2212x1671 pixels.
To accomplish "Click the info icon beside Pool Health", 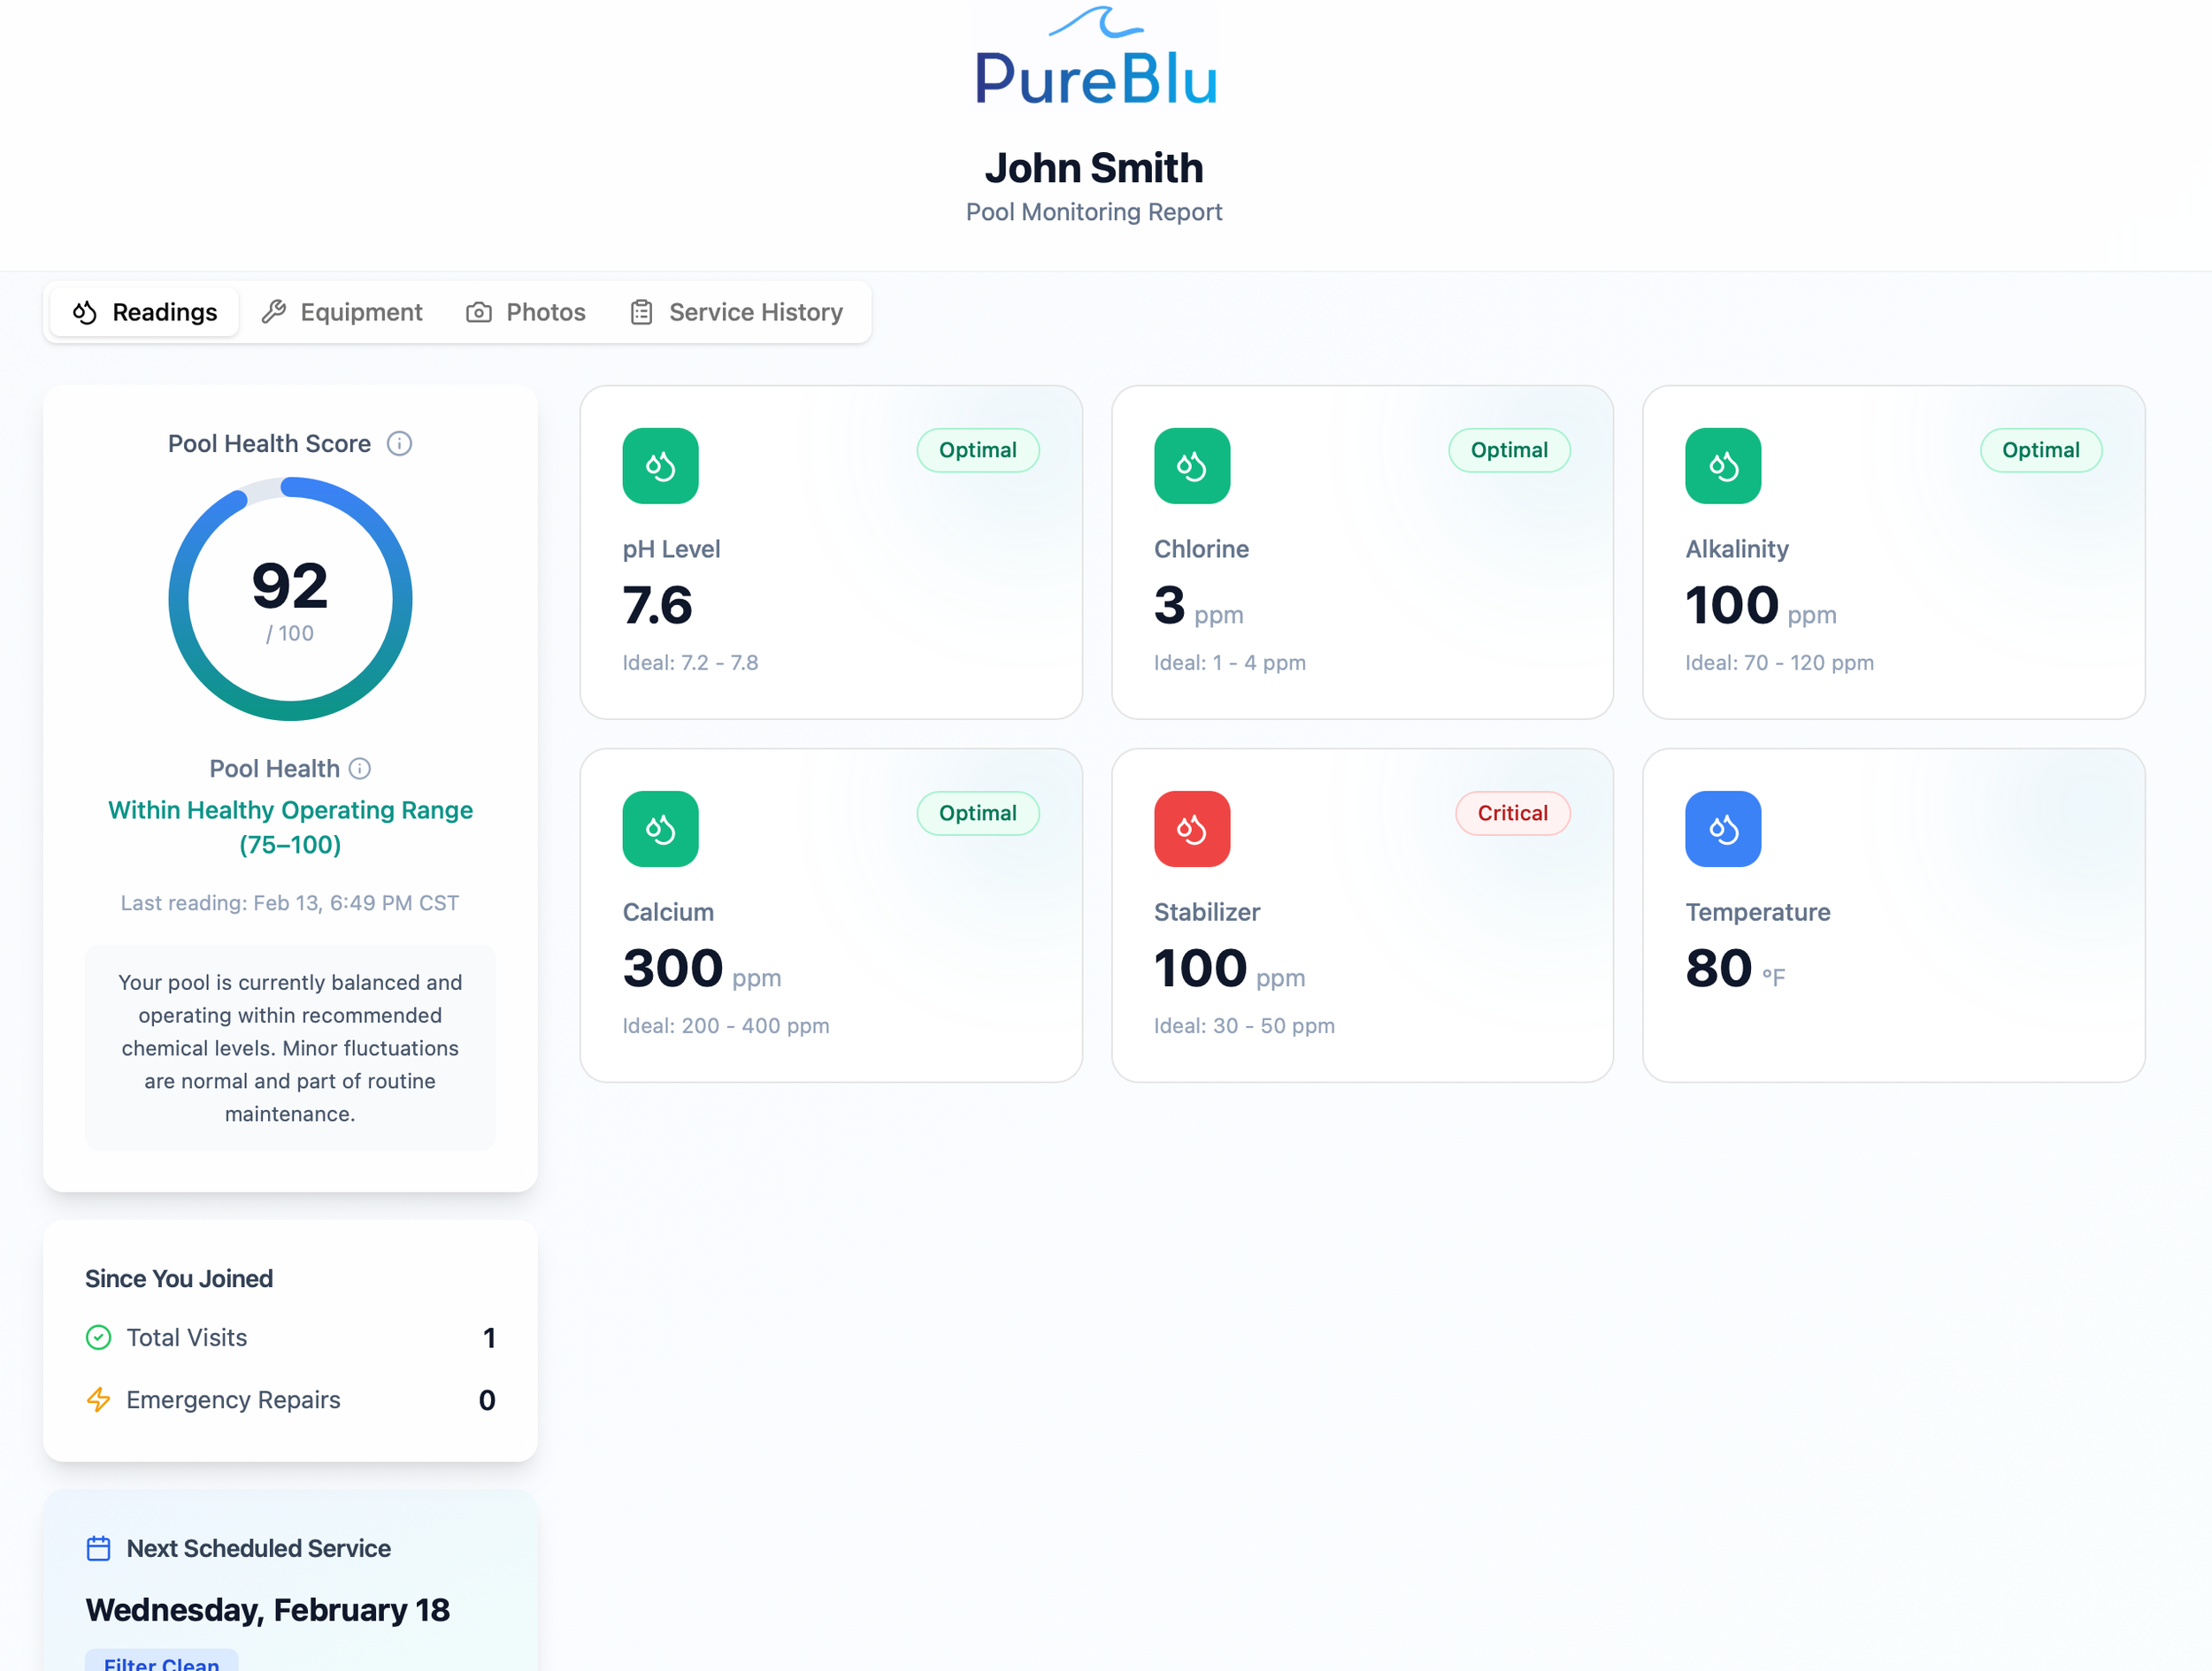I will pyautogui.click(x=360, y=768).
